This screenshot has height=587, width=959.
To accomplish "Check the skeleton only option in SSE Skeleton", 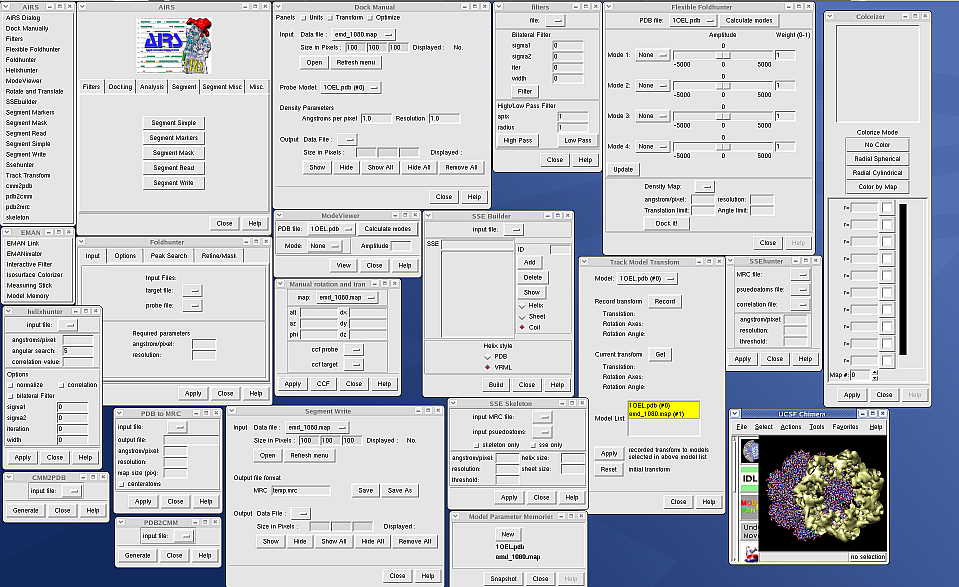I will click(476, 444).
